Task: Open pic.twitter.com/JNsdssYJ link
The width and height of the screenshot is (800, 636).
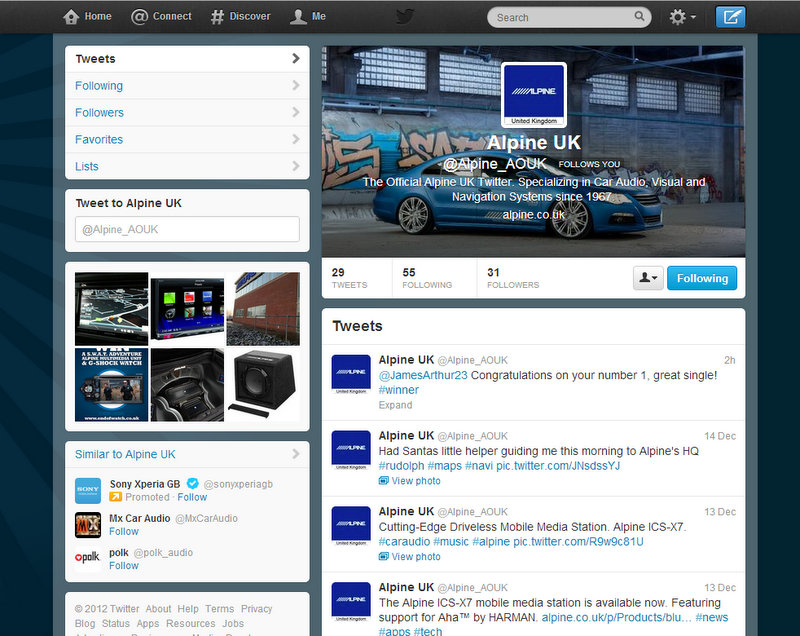Action: click(558, 466)
